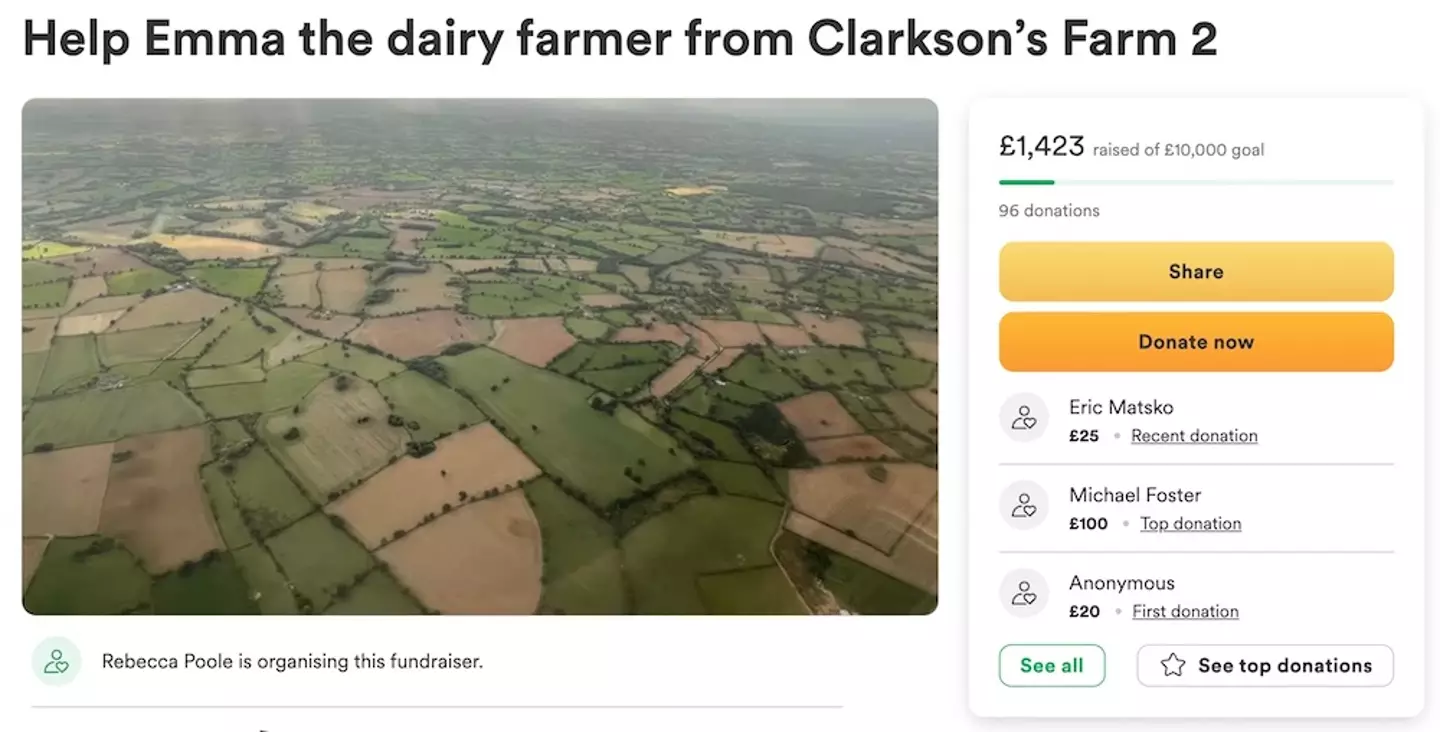Click the Anonymous donor avatar icon
1440x732 pixels.
tap(1024, 594)
